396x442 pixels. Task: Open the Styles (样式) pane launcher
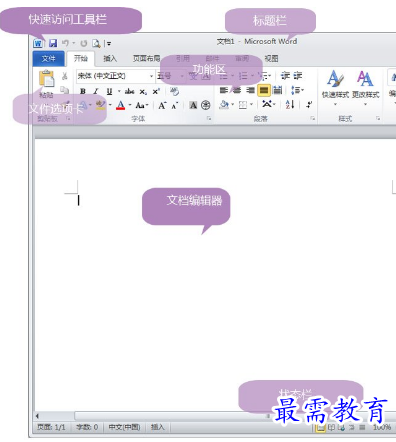378,118
